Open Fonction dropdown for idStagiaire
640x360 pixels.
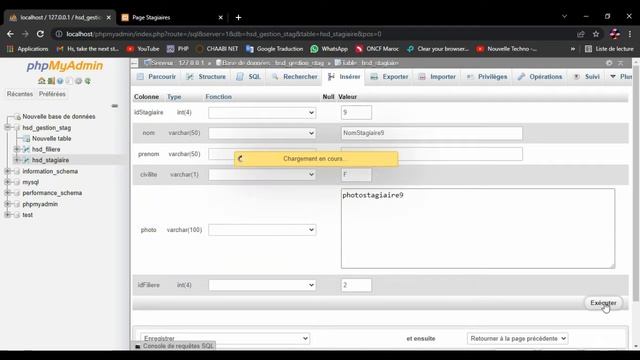[262, 113]
